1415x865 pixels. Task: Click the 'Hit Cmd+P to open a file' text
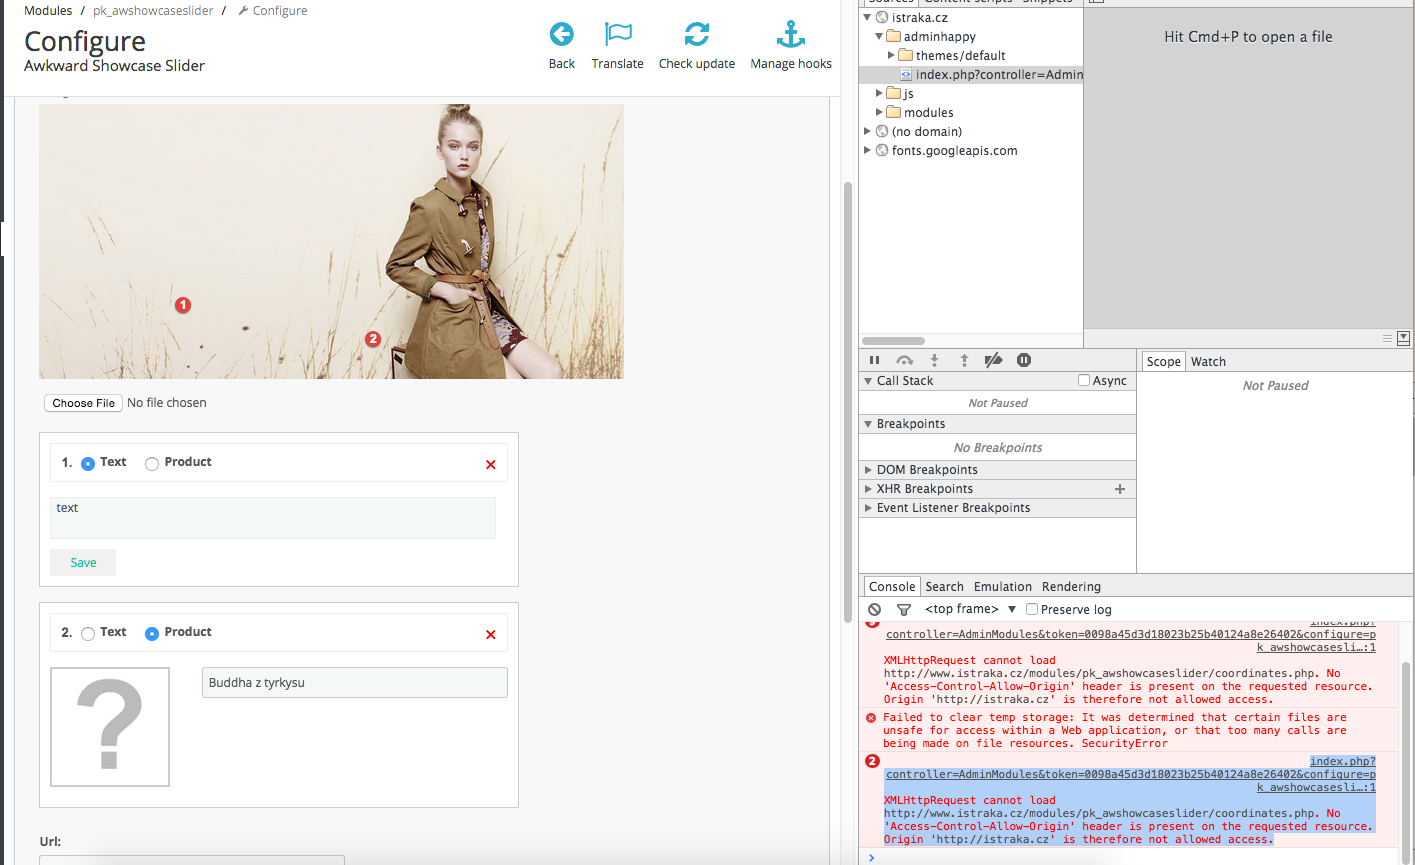click(x=1248, y=36)
